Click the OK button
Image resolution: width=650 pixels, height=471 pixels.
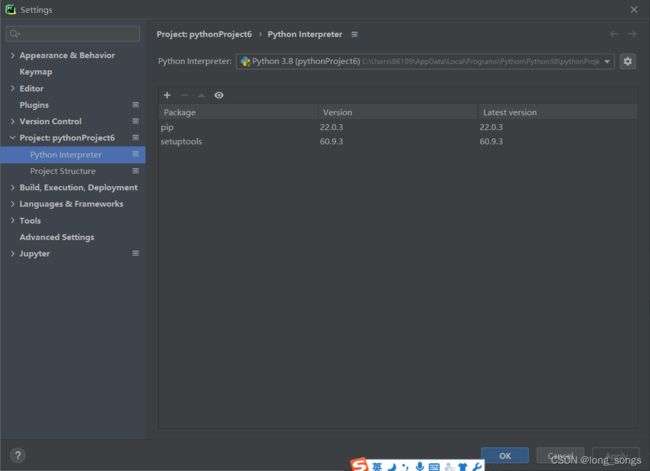(504, 455)
